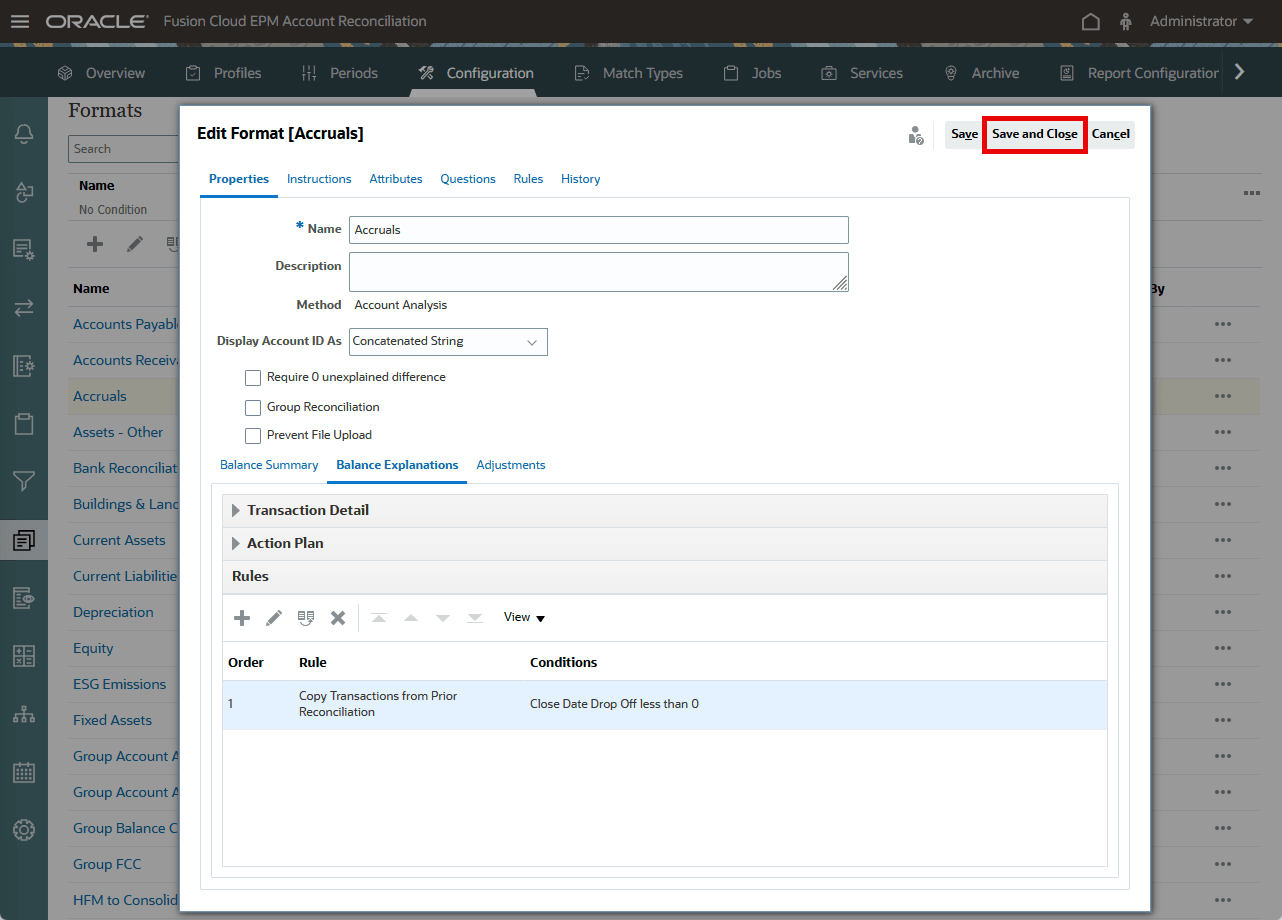Click the Name input field

(x=599, y=230)
